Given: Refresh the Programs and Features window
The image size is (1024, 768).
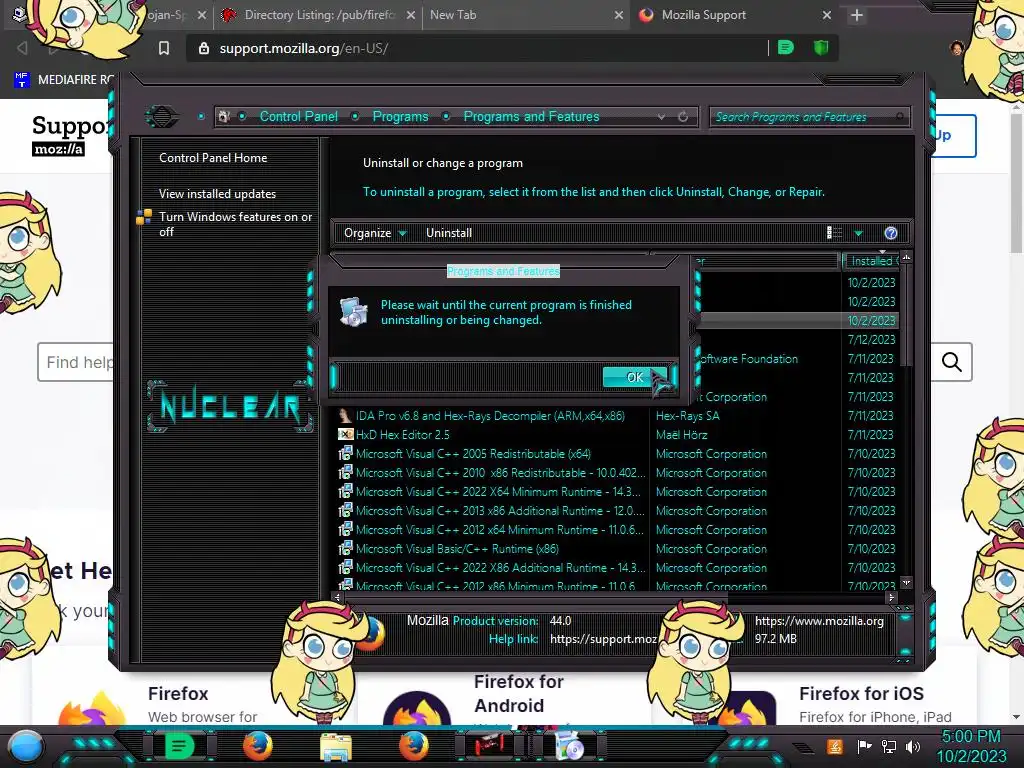Looking at the screenshot, I should click(683, 117).
